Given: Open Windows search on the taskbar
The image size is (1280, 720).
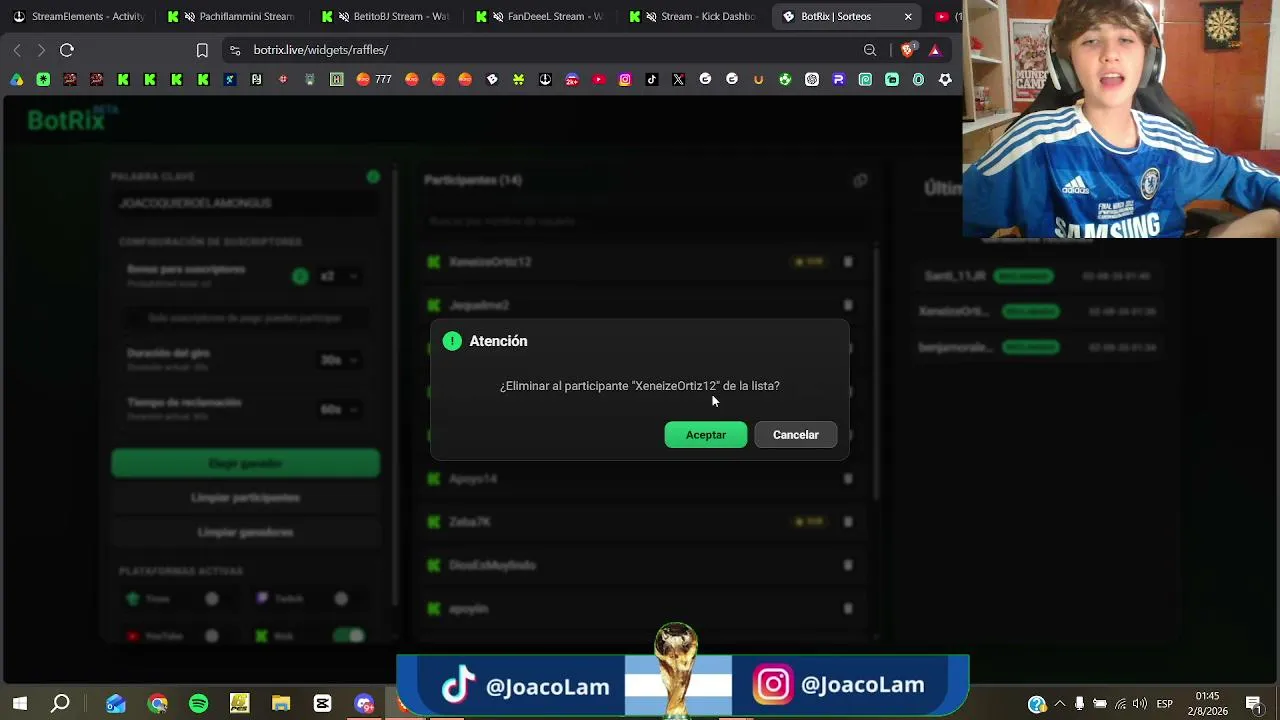Looking at the screenshot, I should 61,704.
